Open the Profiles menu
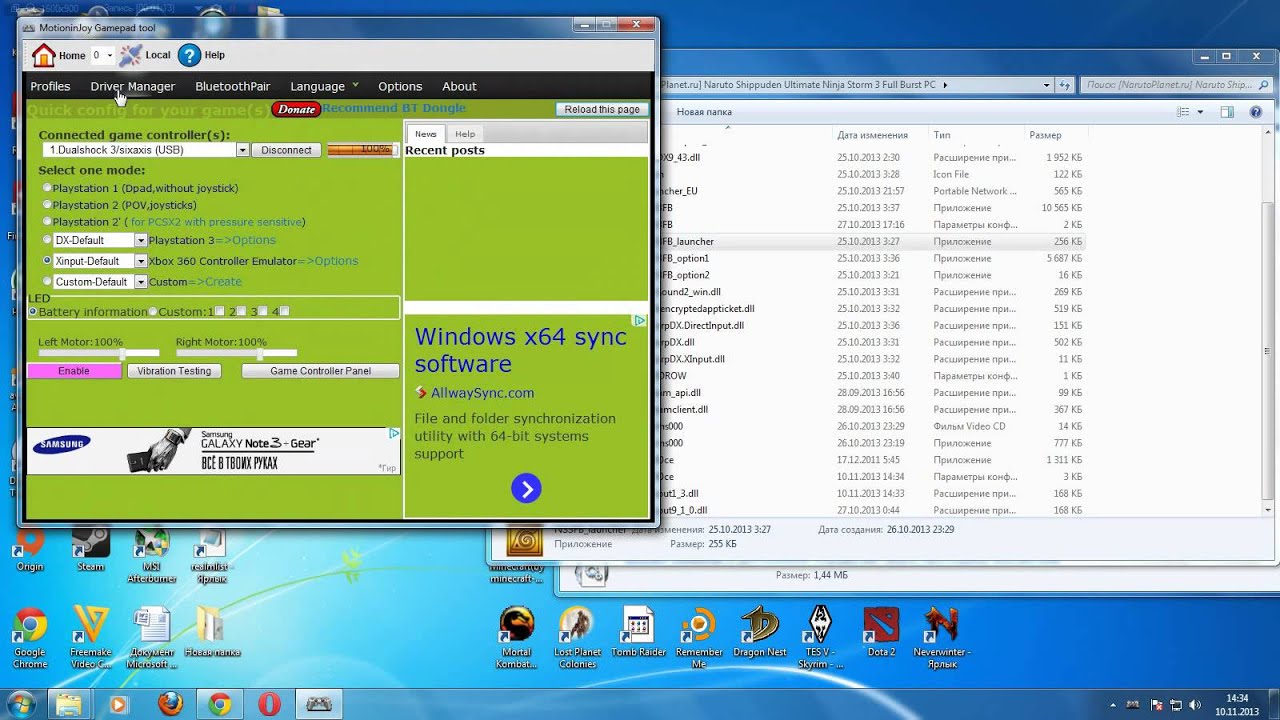The image size is (1280, 720). (x=50, y=86)
